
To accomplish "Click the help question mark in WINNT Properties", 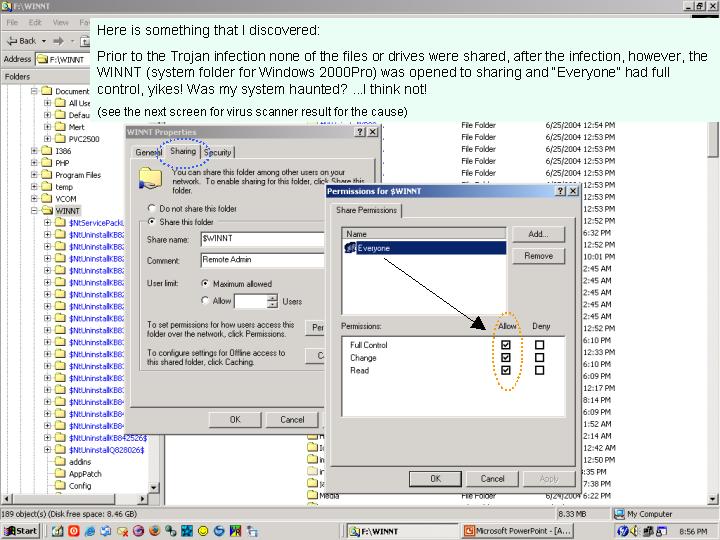I will pos(361,132).
